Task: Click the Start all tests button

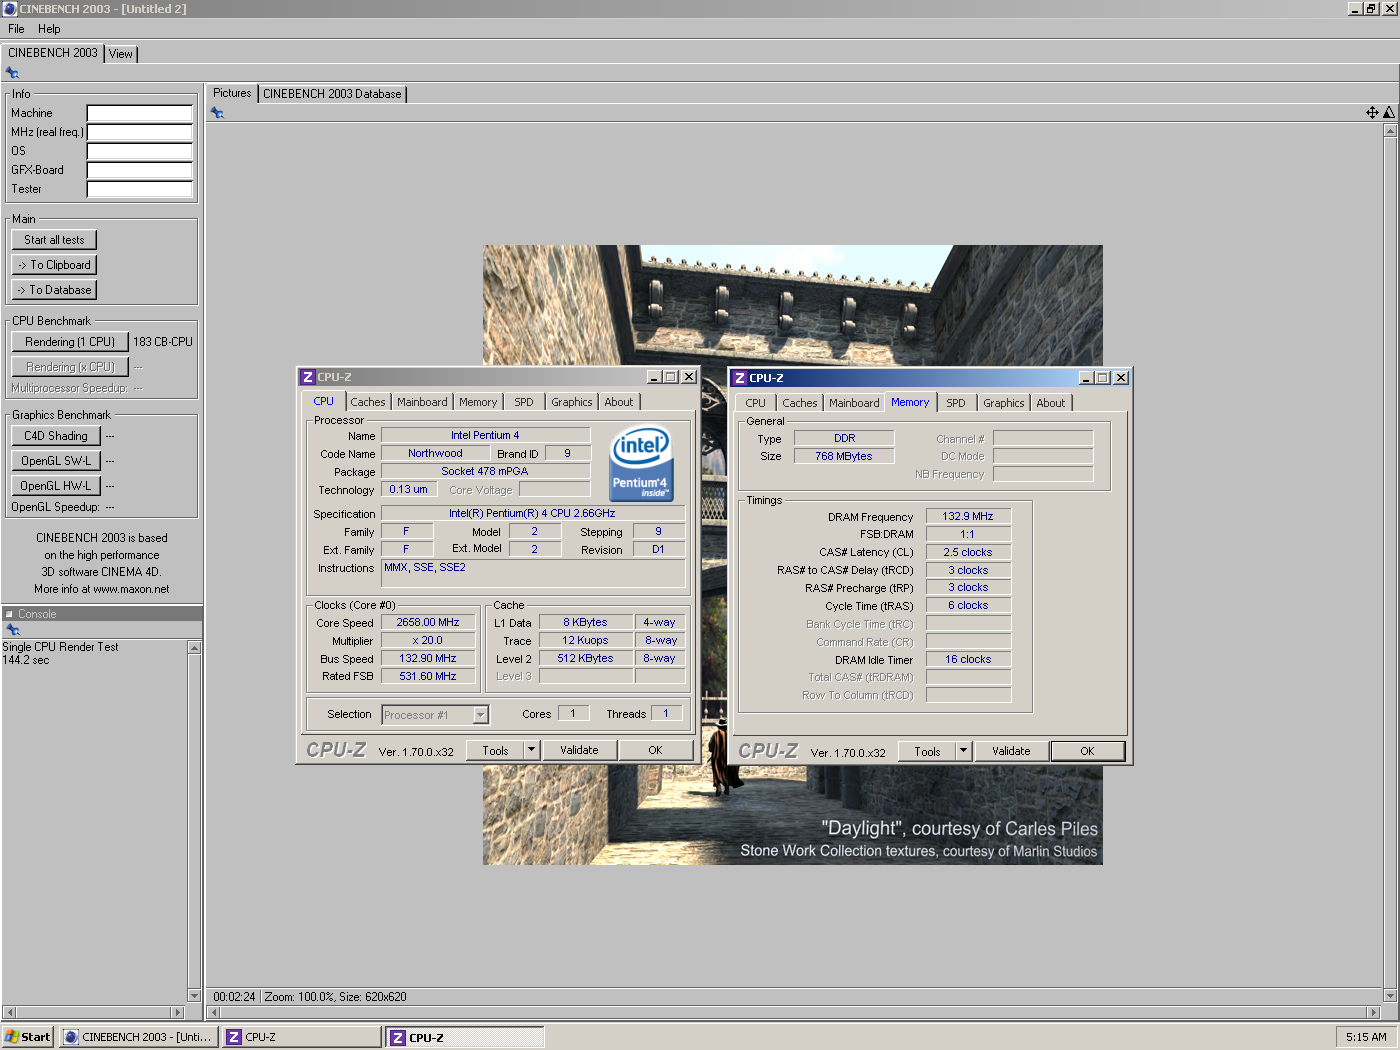Action: click(x=54, y=240)
